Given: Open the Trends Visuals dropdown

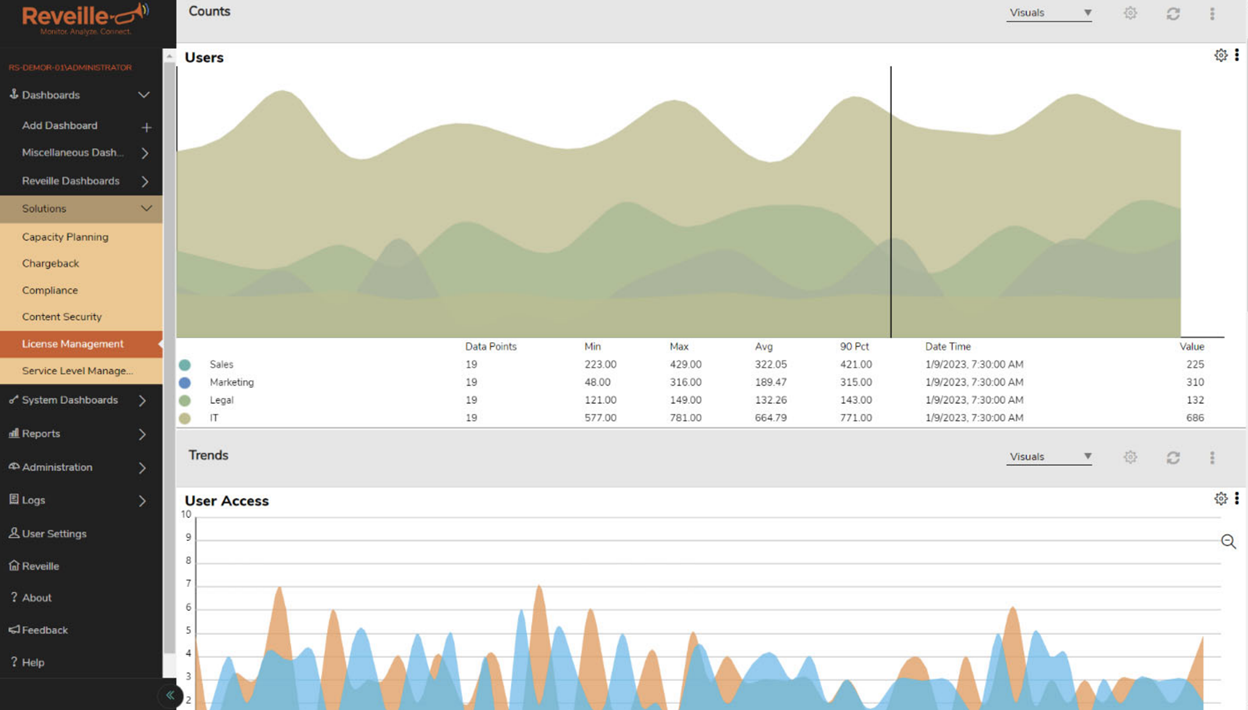Looking at the screenshot, I should point(1050,457).
